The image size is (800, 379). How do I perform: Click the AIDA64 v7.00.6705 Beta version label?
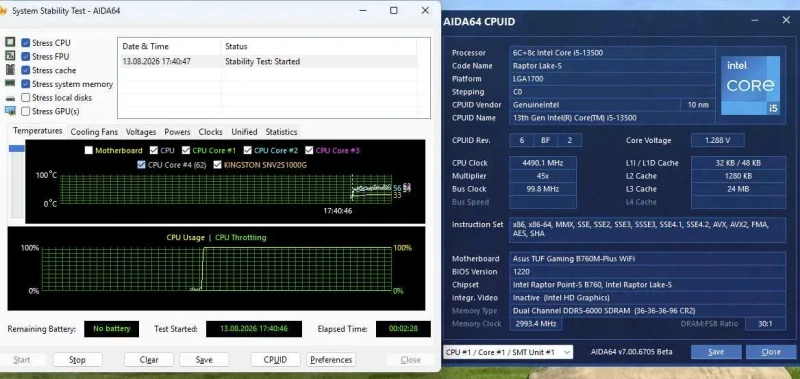(632, 352)
